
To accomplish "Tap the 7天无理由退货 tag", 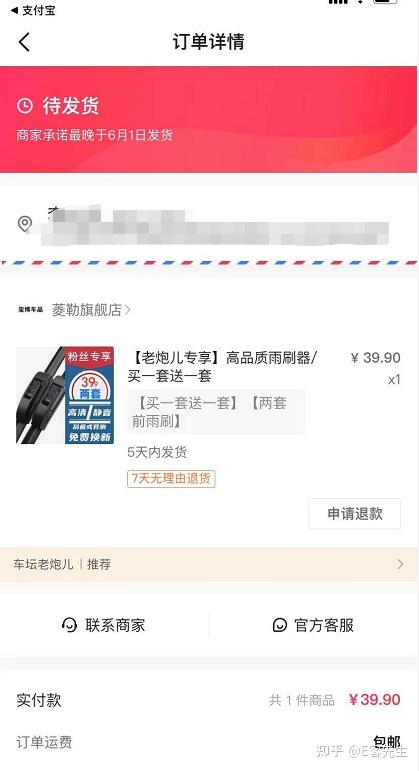I will (171, 478).
